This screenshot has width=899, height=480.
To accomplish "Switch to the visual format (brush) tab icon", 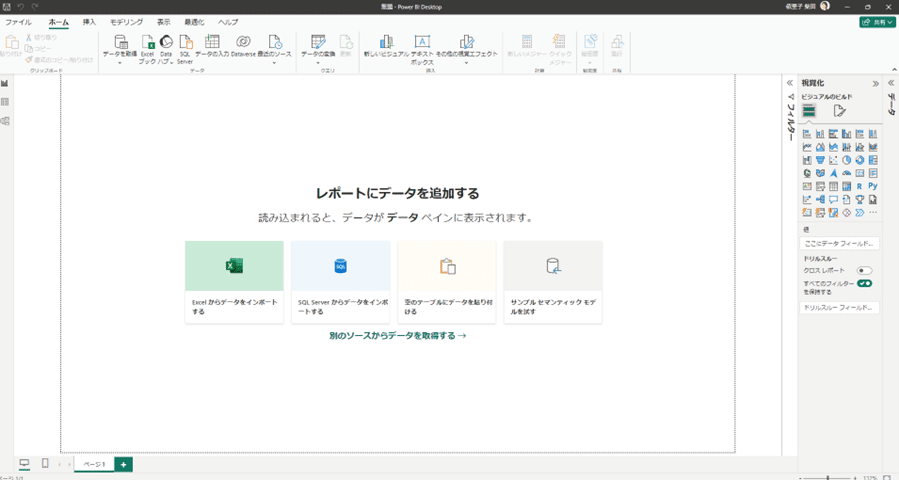I will tap(839, 111).
